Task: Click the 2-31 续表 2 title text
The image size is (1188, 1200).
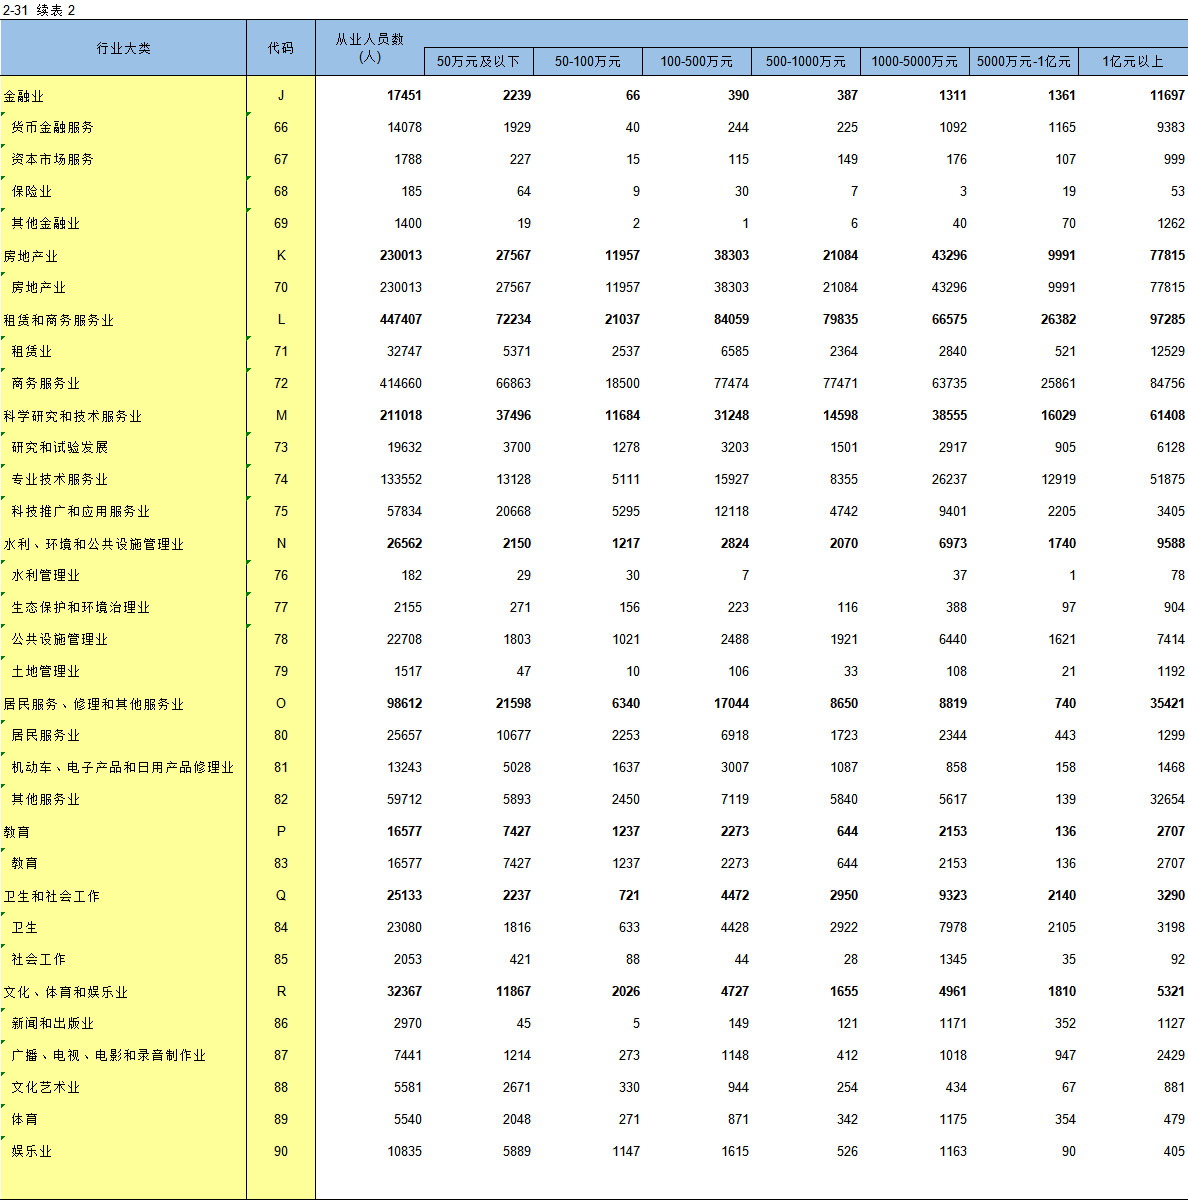Action: (x=39, y=10)
